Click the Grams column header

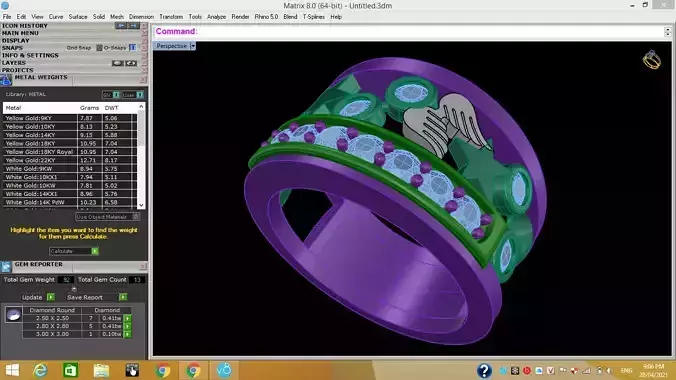89,108
